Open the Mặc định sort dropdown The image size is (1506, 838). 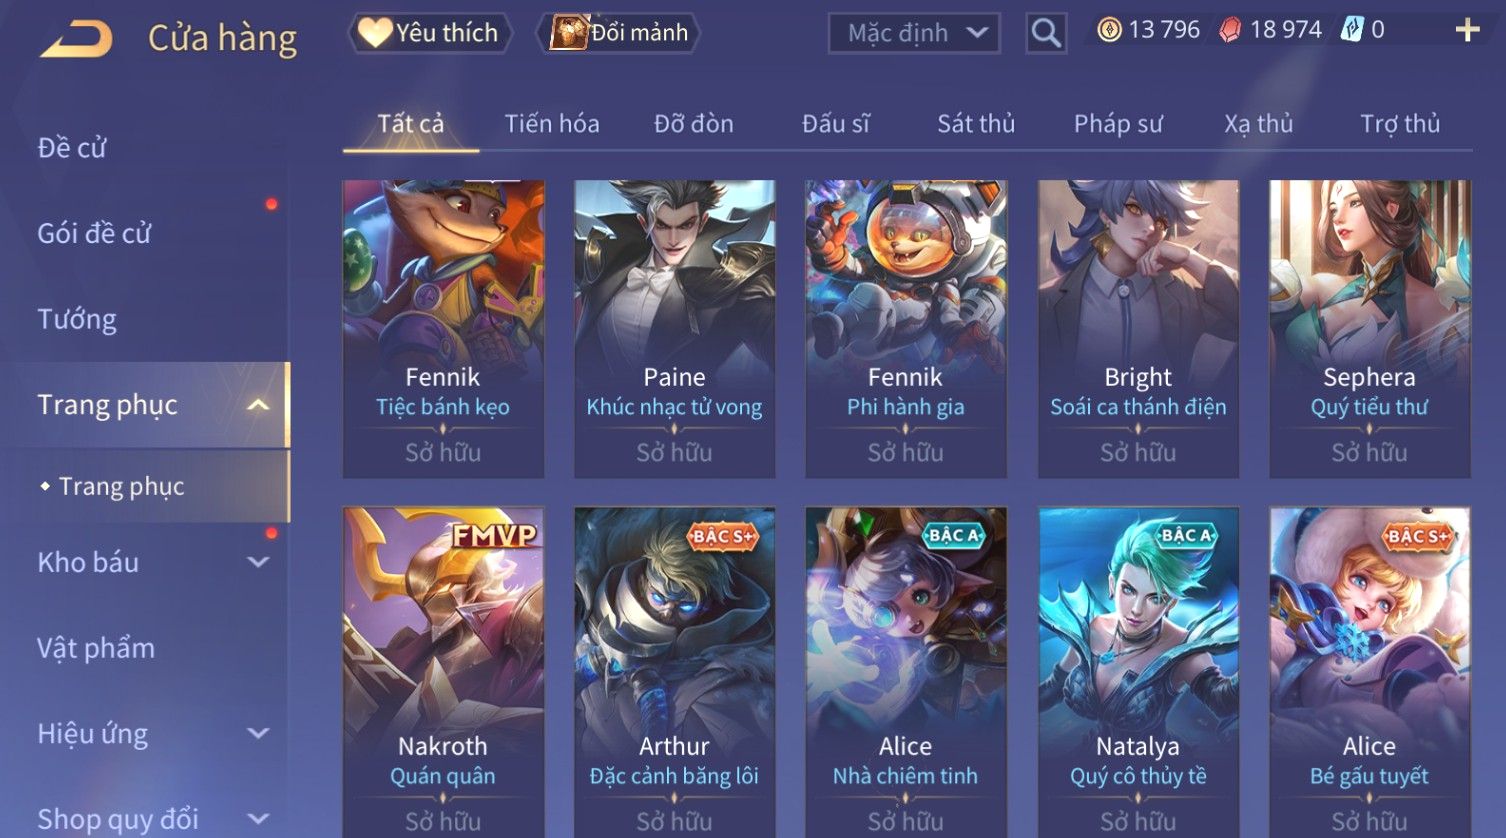pos(914,33)
